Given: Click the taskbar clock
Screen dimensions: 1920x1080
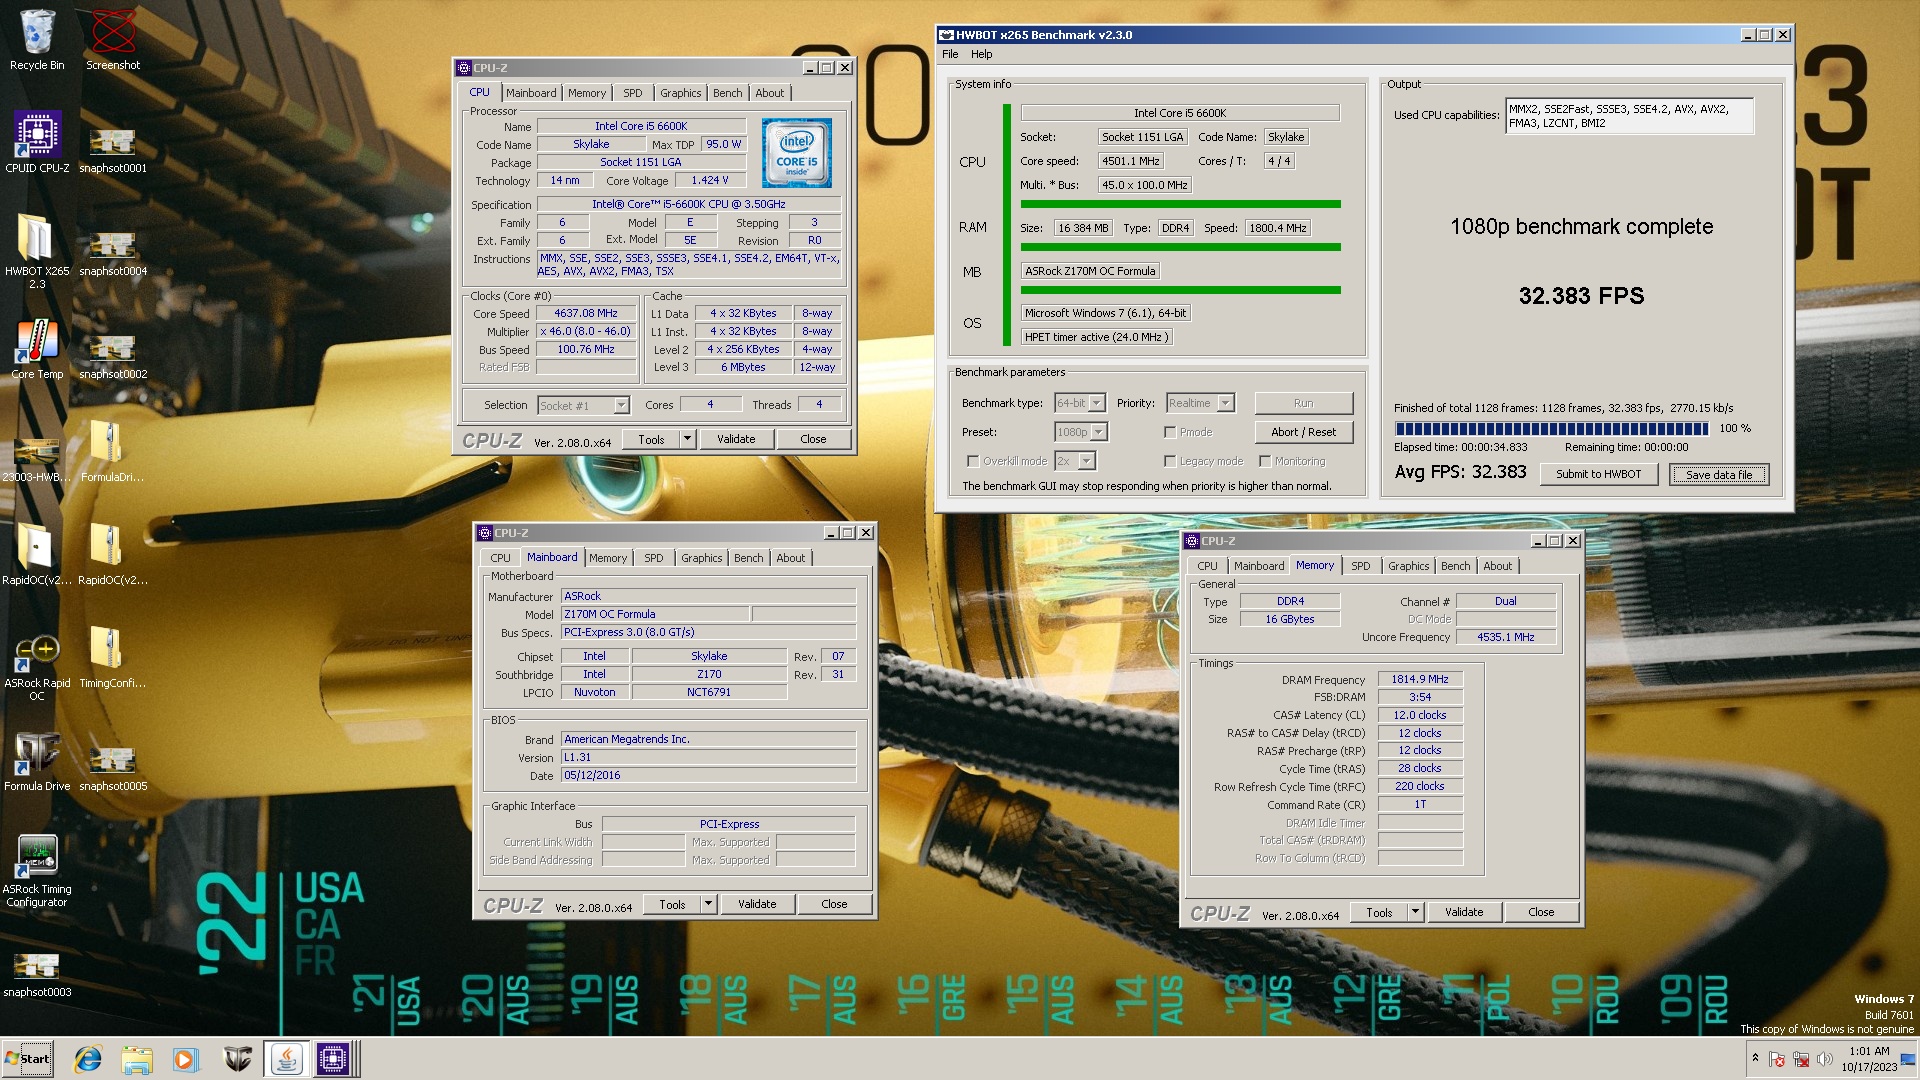Looking at the screenshot, I should pyautogui.click(x=1869, y=1059).
